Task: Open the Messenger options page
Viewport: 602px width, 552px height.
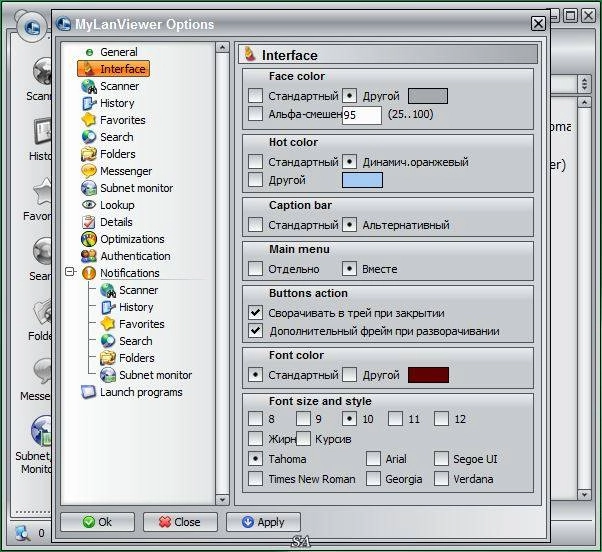Action: pos(126,171)
